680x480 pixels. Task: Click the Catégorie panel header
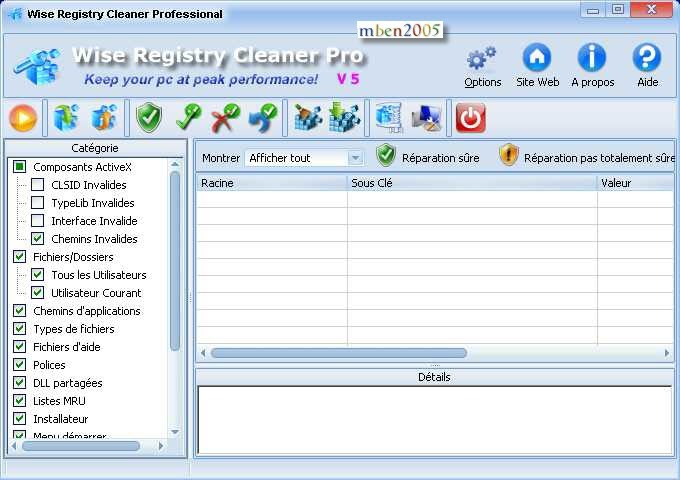[95, 148]
